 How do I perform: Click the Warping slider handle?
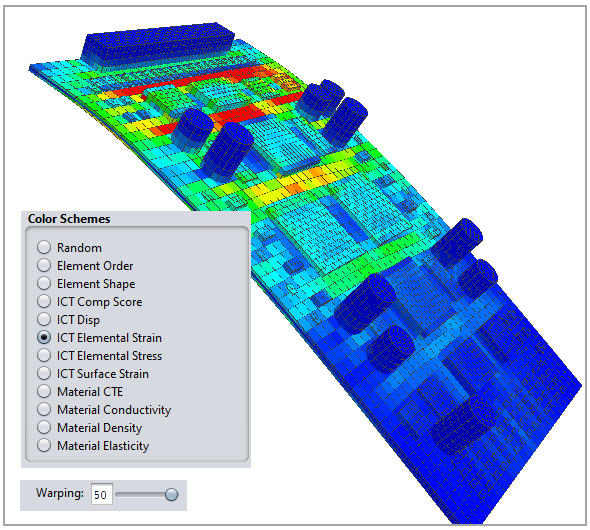(x=172, y=494)
